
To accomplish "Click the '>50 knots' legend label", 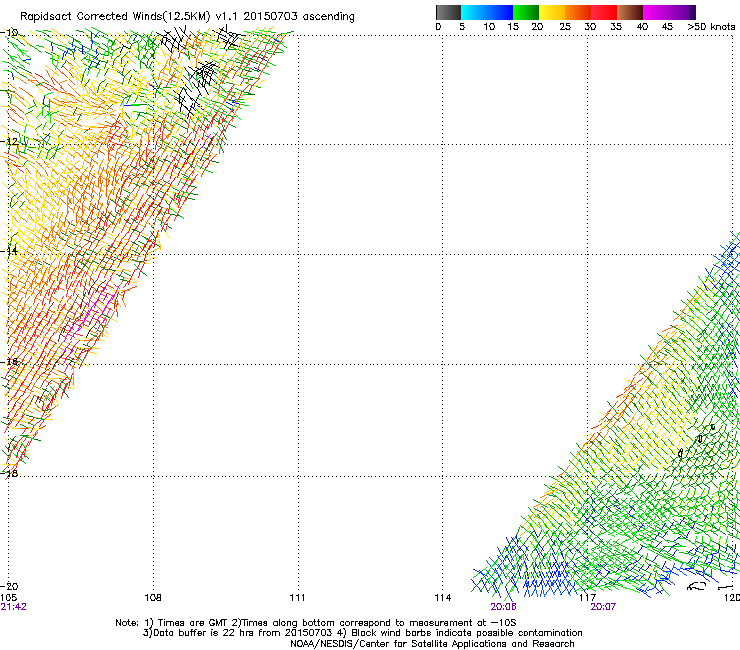I will pos(711,27).
